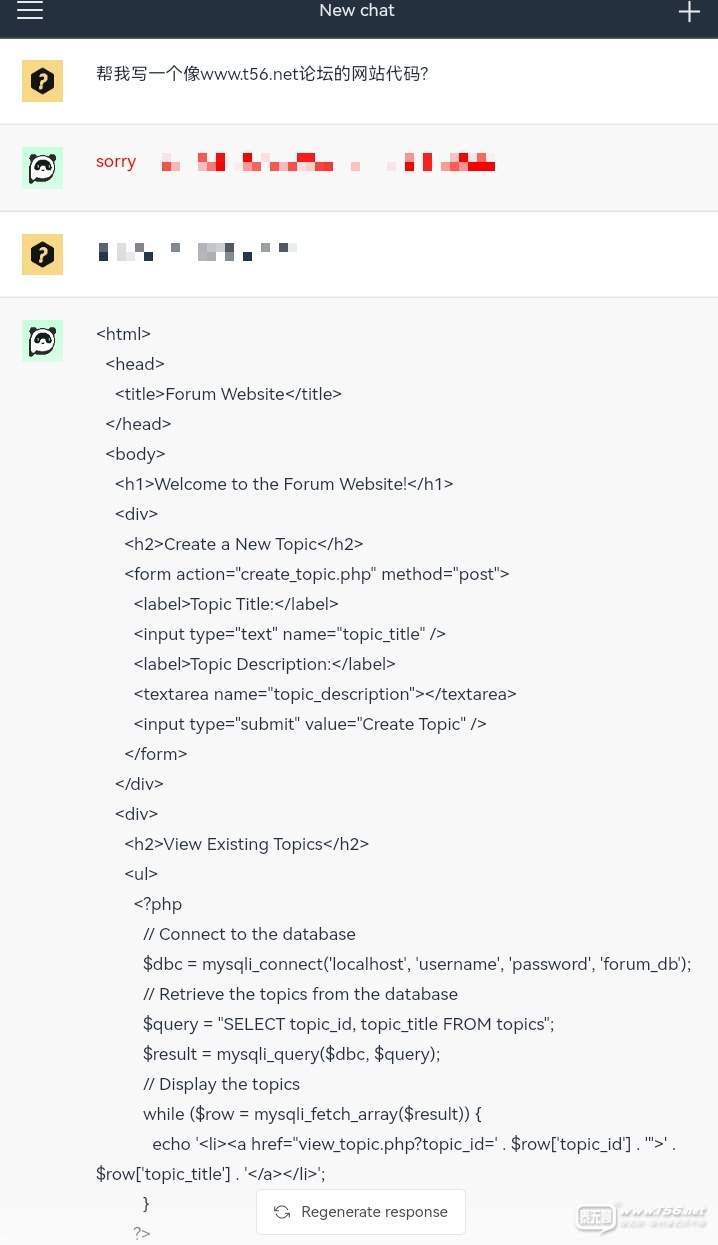This screenshot has height=1245, width=718.
Task: Click the refresh icon in Regenerate button
Action: [282, 1212]
